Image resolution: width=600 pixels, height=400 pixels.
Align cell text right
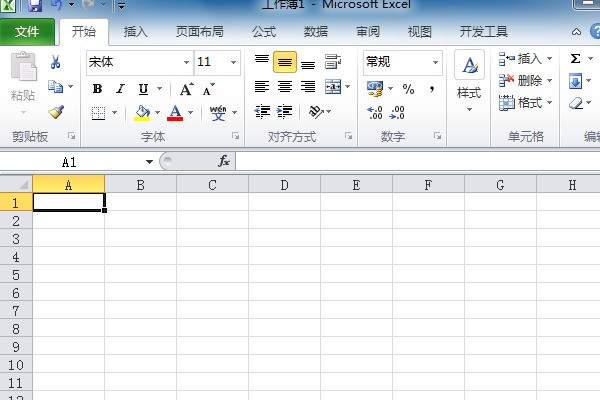tap(308, 87)
